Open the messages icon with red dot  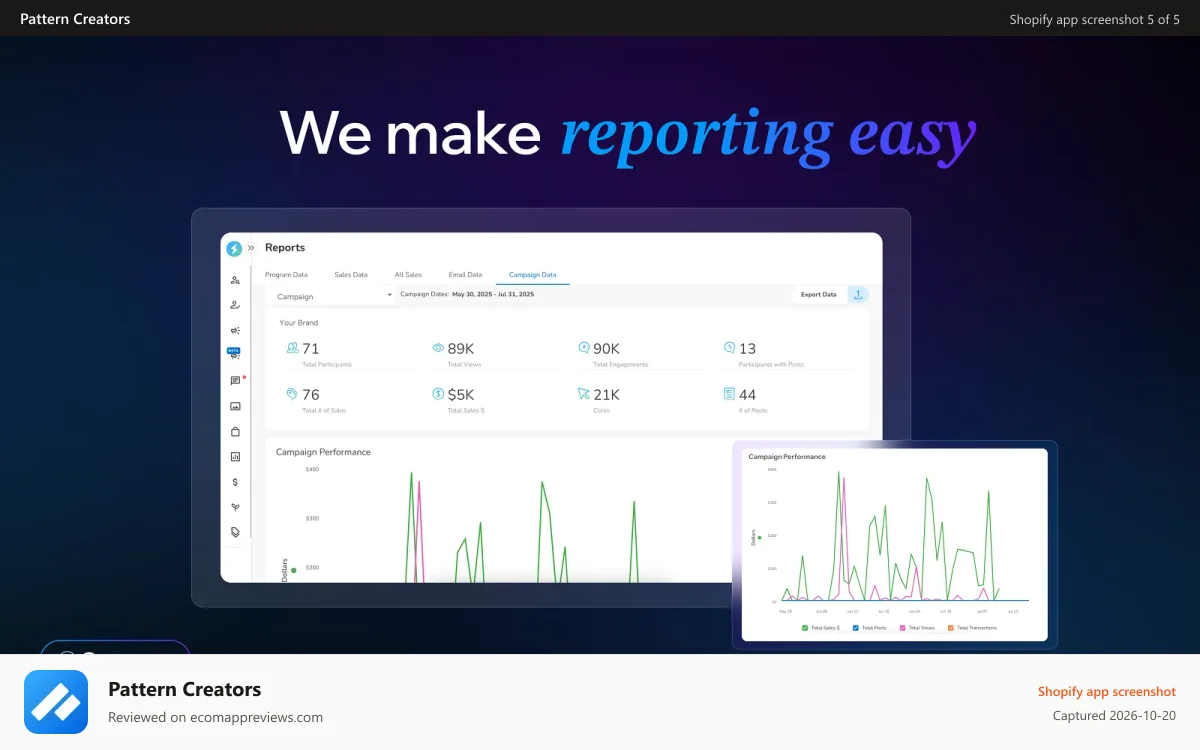pyautogui.click(x=236, y=380)
